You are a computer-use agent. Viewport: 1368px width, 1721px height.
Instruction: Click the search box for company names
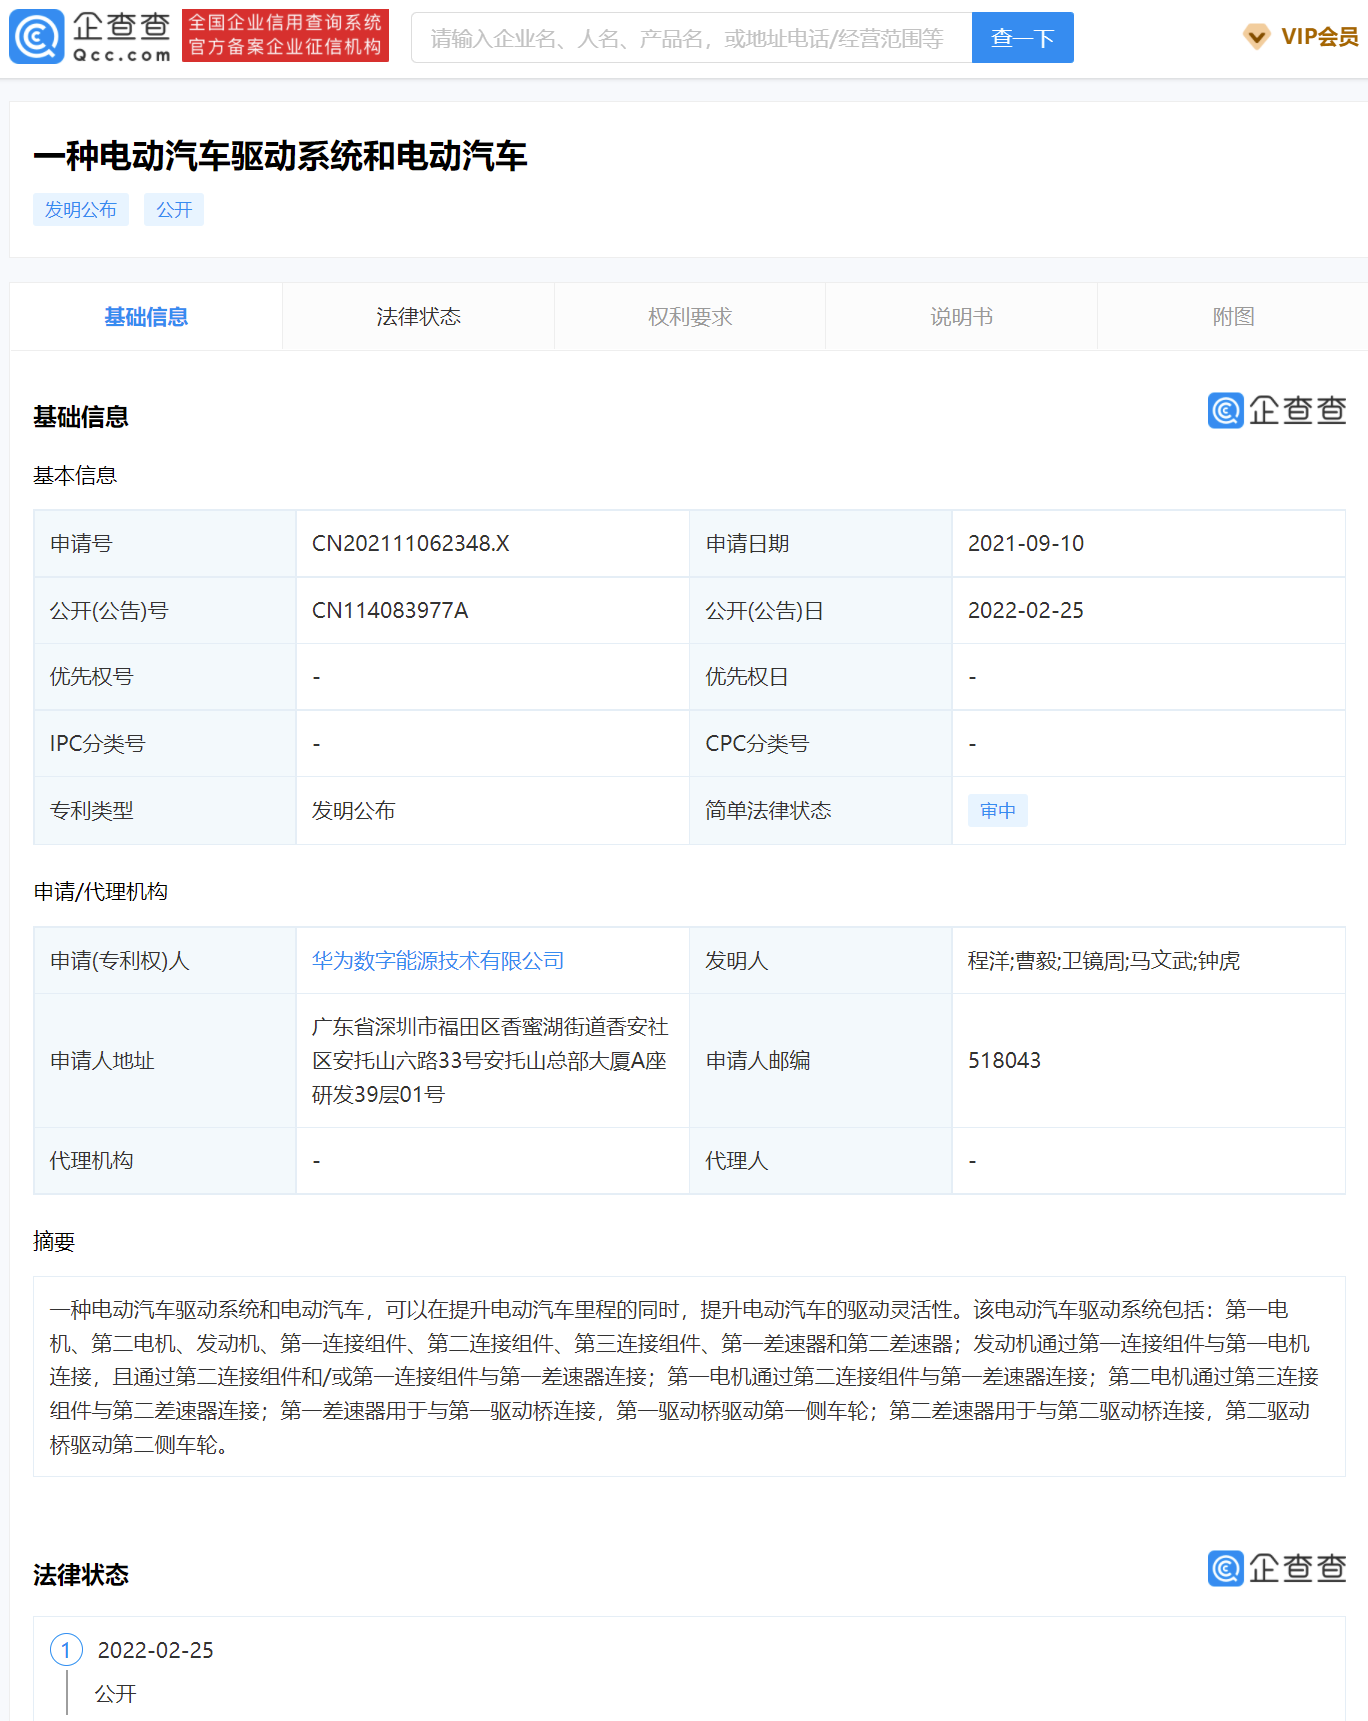click(x=691, y=38)
